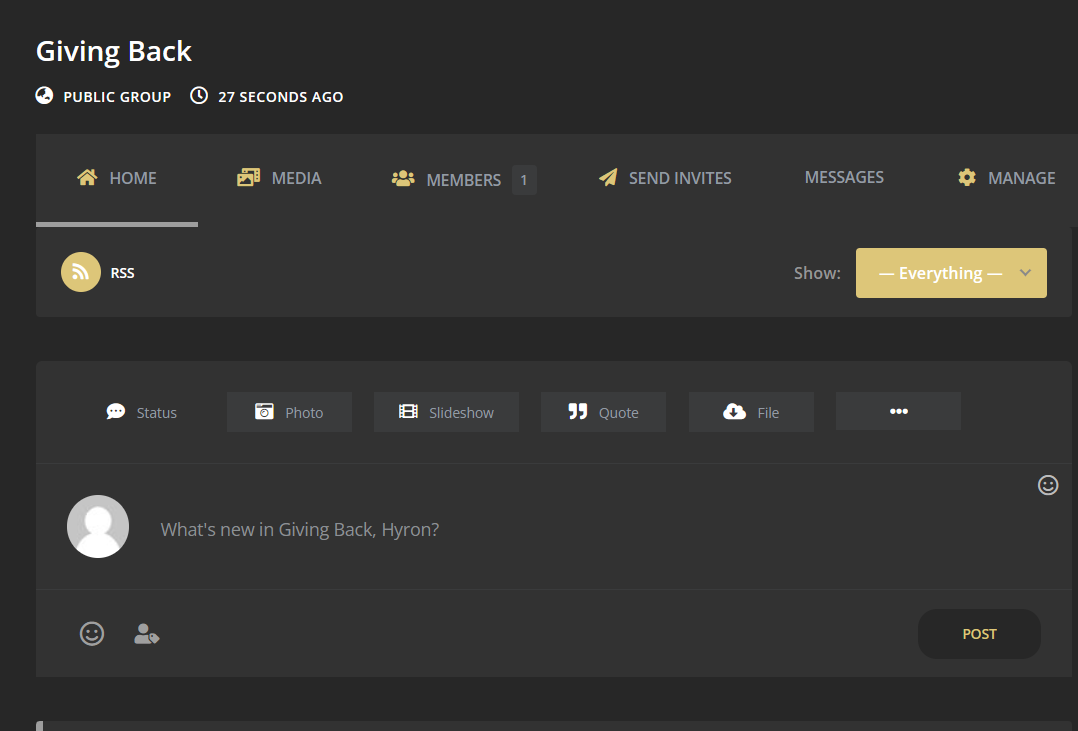Click the Giving Back group title
This screenshot has height=731, width=1078.
[114, 52]
